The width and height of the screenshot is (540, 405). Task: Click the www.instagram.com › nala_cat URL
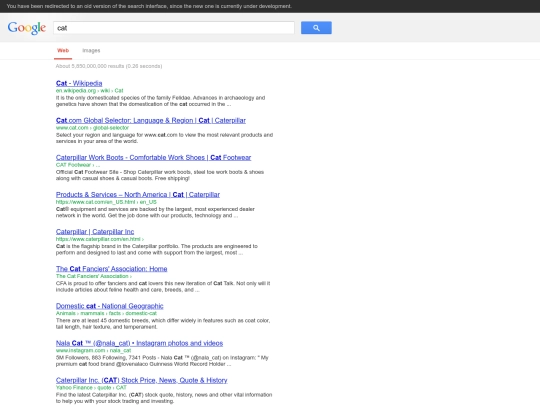pos(93,351)
